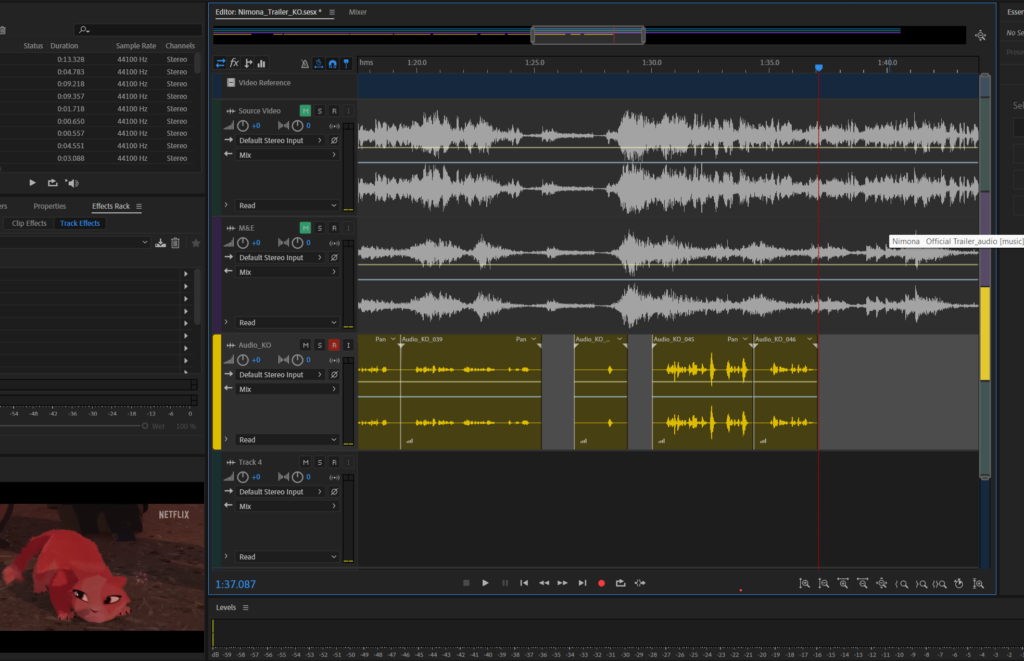Show the track effects (fx) view
The height and width of the screenshot is (661, 1024).
pyautogui.click(x=234, y=63)
